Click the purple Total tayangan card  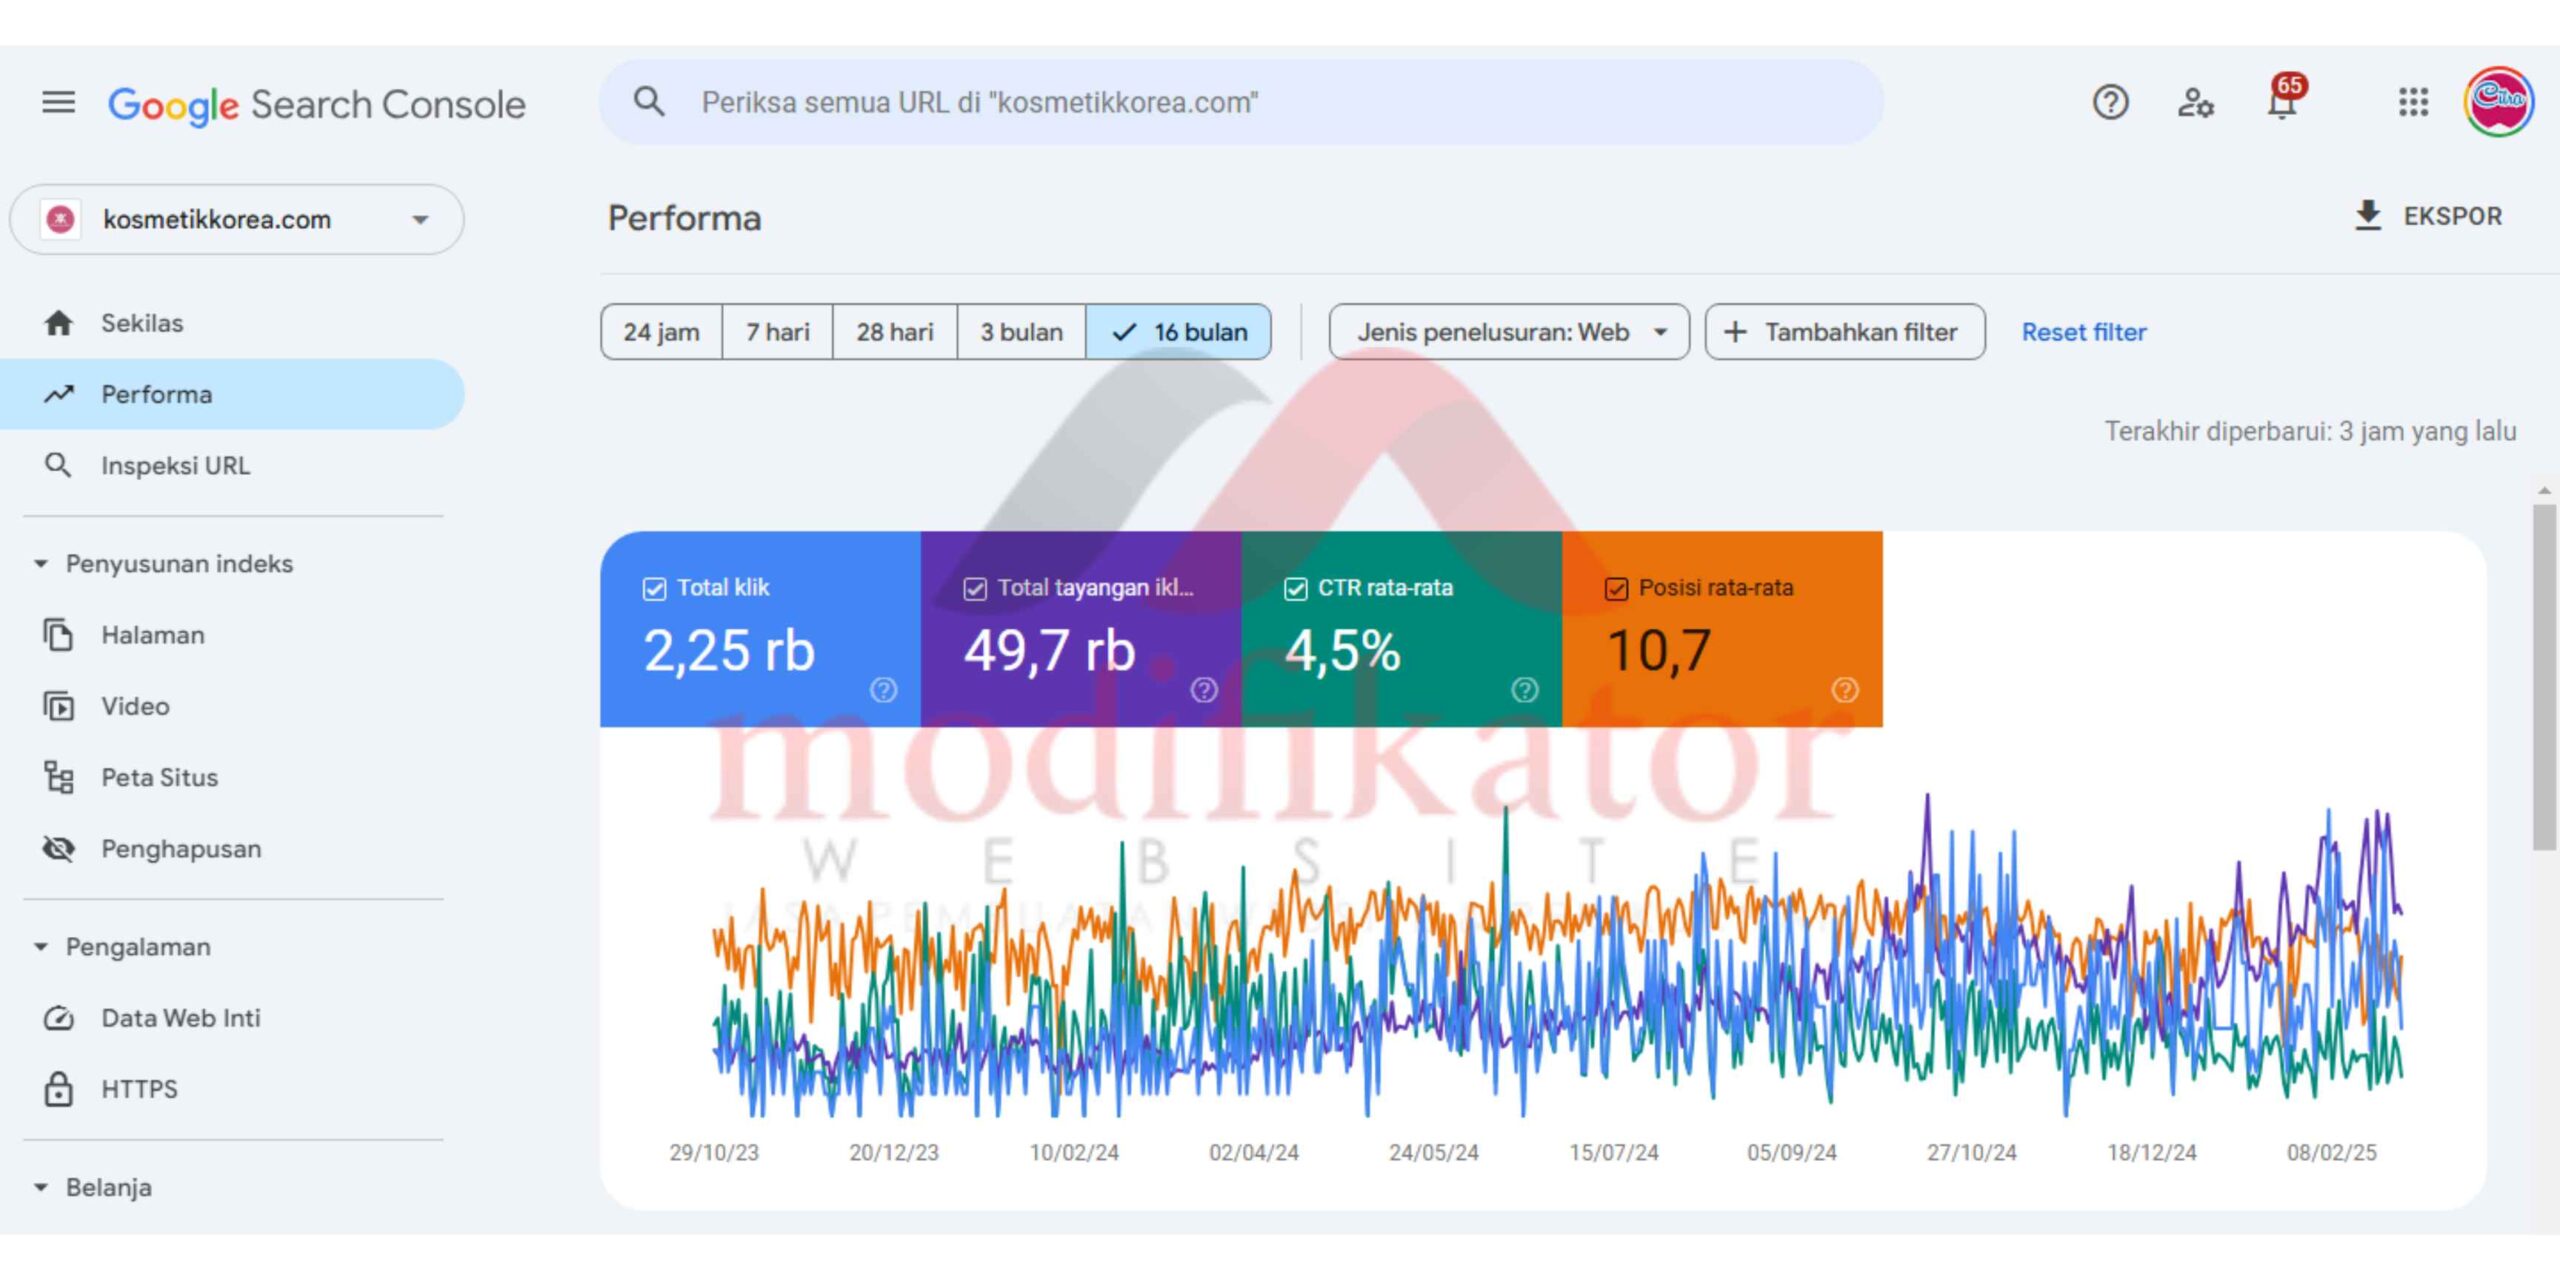(1081, 629)
